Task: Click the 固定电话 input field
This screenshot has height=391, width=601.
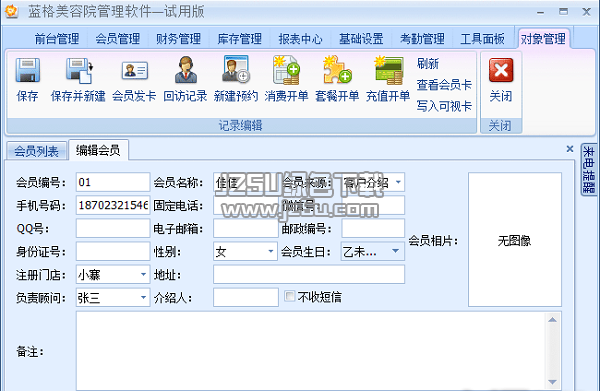Action: pos(246,205)
